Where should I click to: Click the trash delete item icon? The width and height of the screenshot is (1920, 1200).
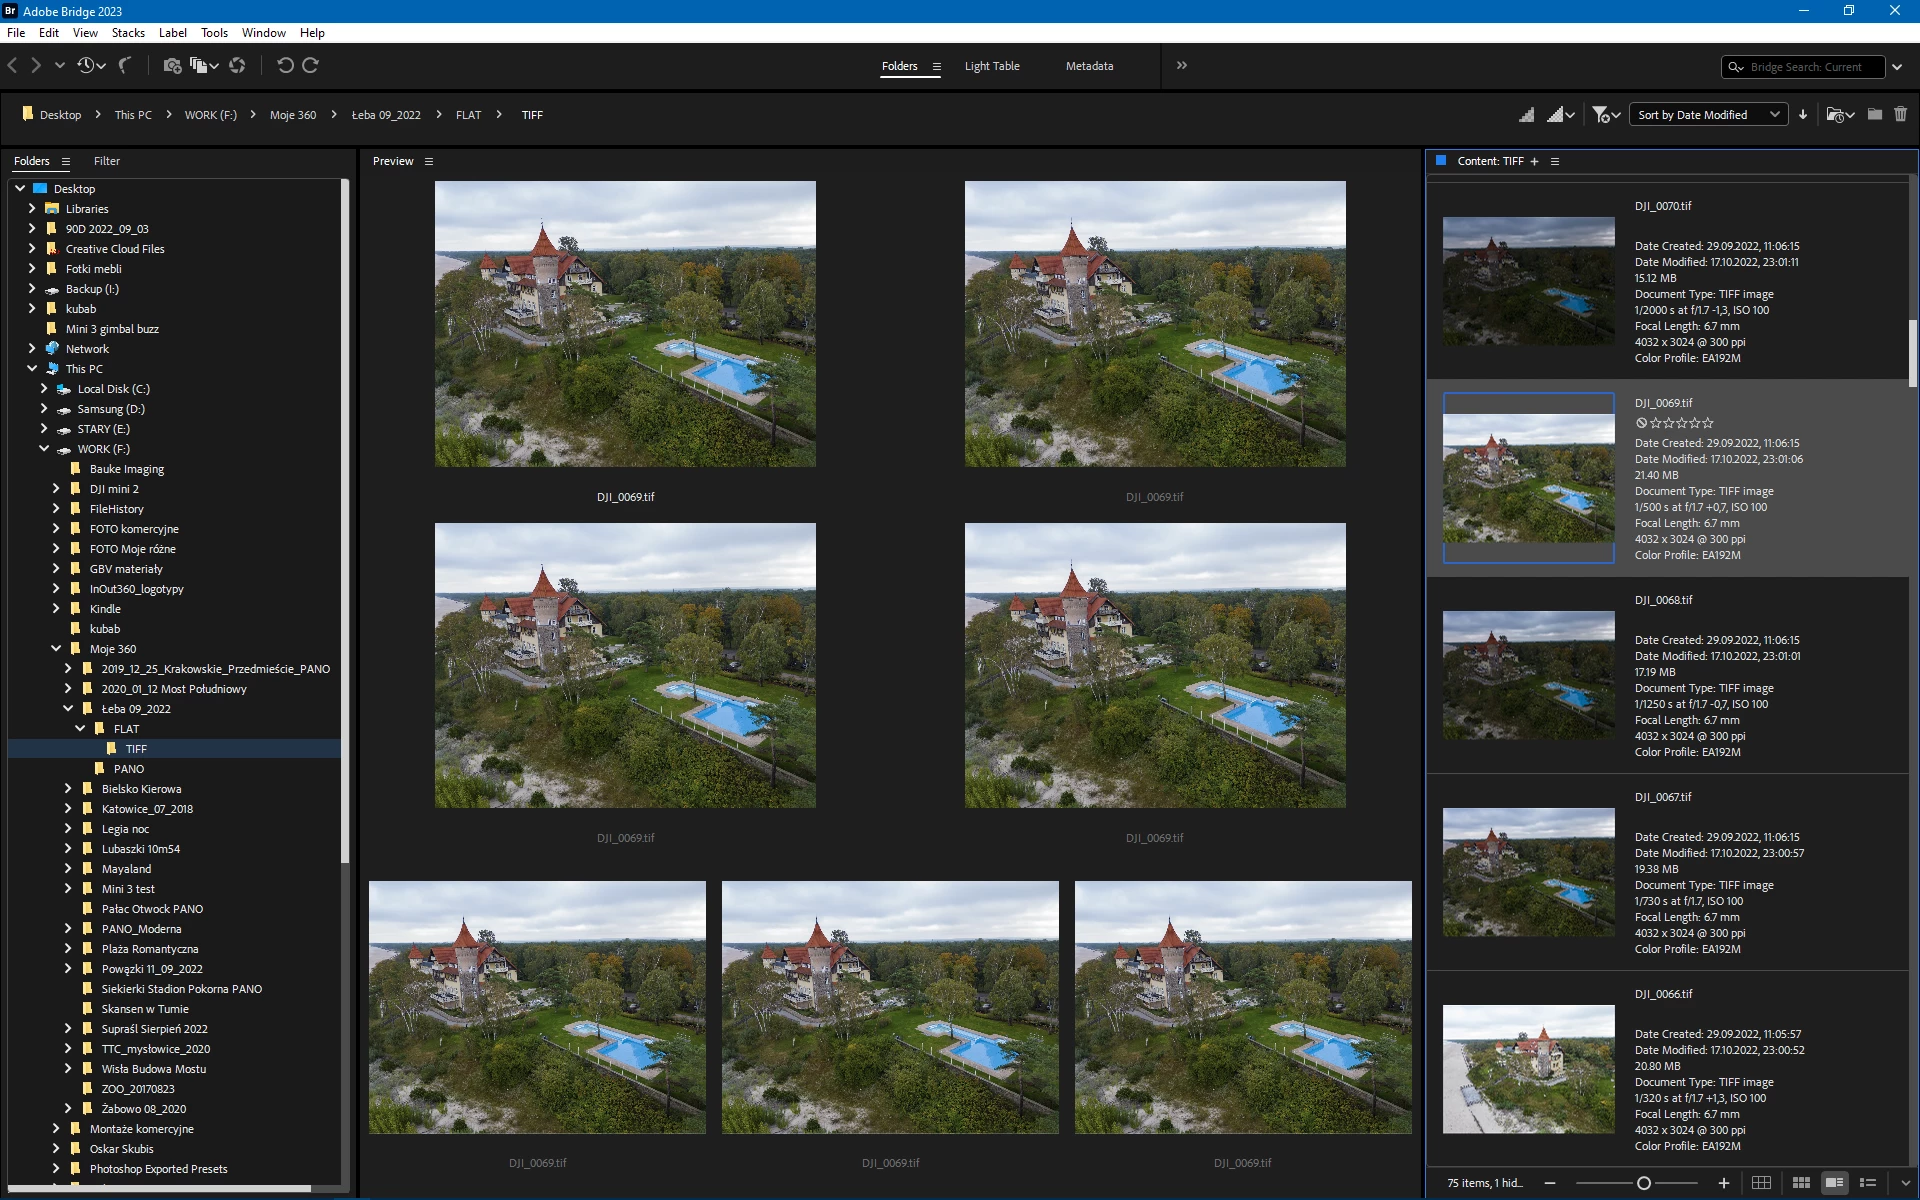pyautogui.click(x=1900, y=115)
